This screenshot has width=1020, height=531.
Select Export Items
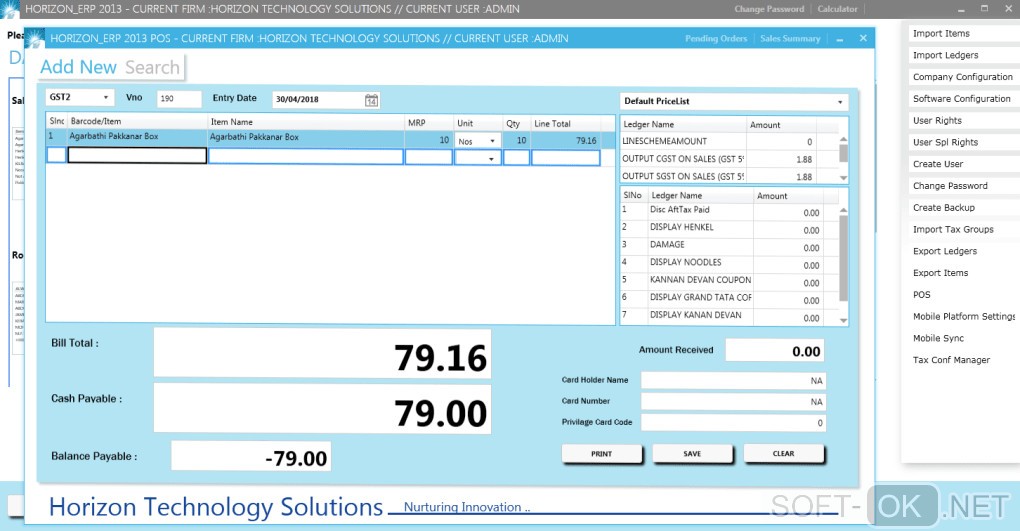tap(941, 273)
